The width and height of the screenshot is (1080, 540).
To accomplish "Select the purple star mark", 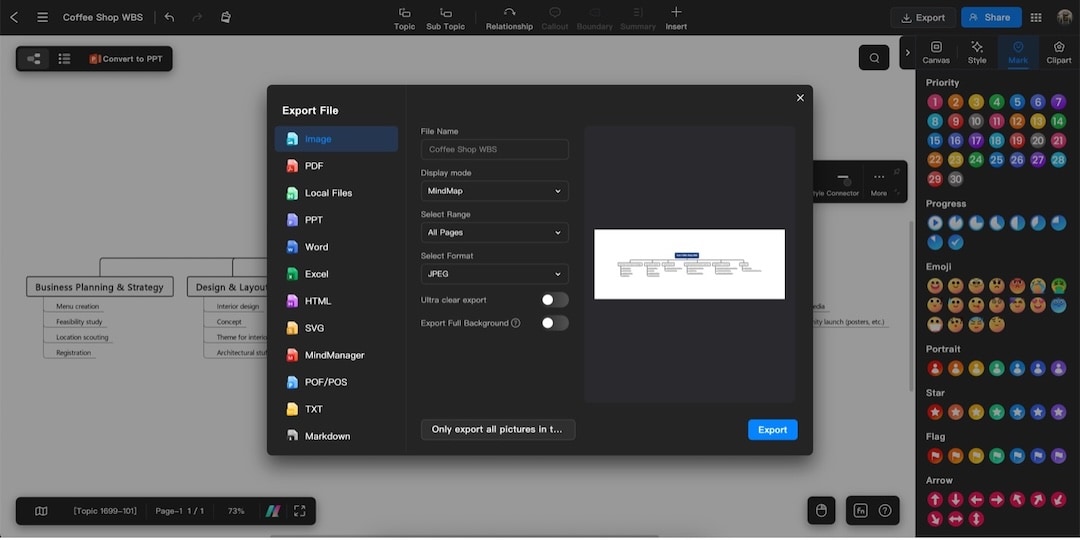I will (x=1059, y=412).
